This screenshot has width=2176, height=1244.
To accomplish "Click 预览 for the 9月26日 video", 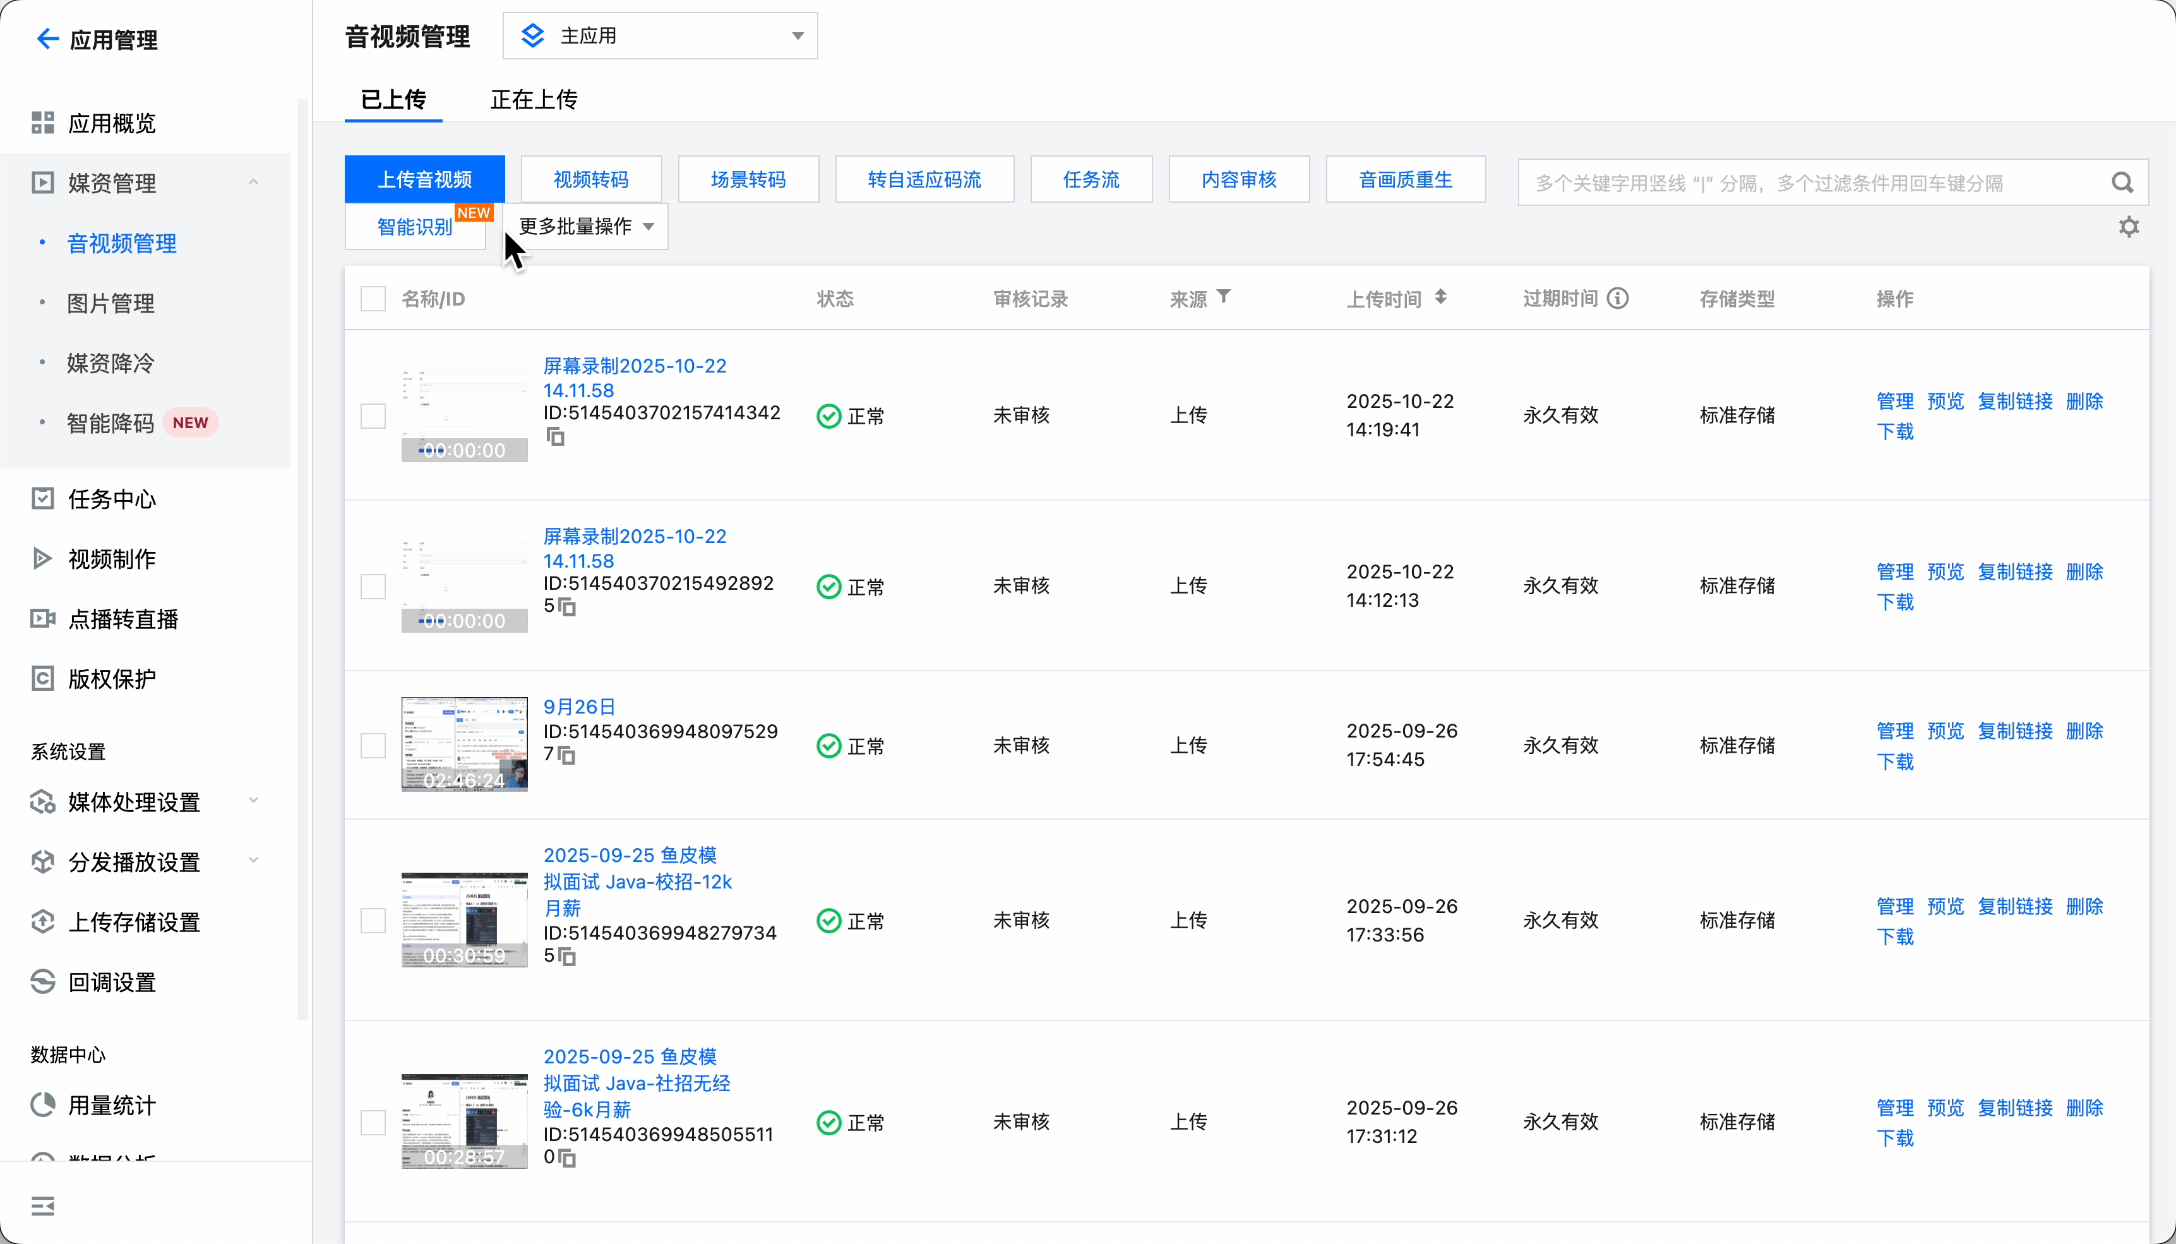I will point(1945,731).
